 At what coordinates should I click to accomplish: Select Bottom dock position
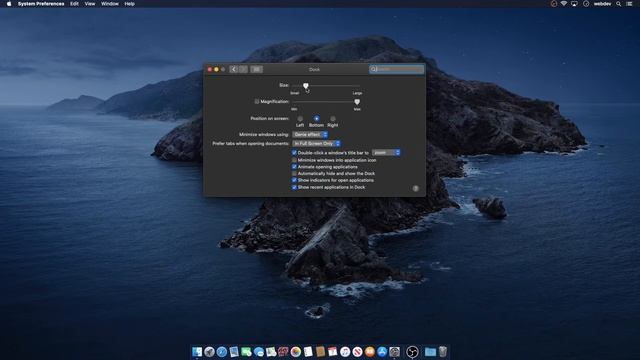(x=316, y=118)
